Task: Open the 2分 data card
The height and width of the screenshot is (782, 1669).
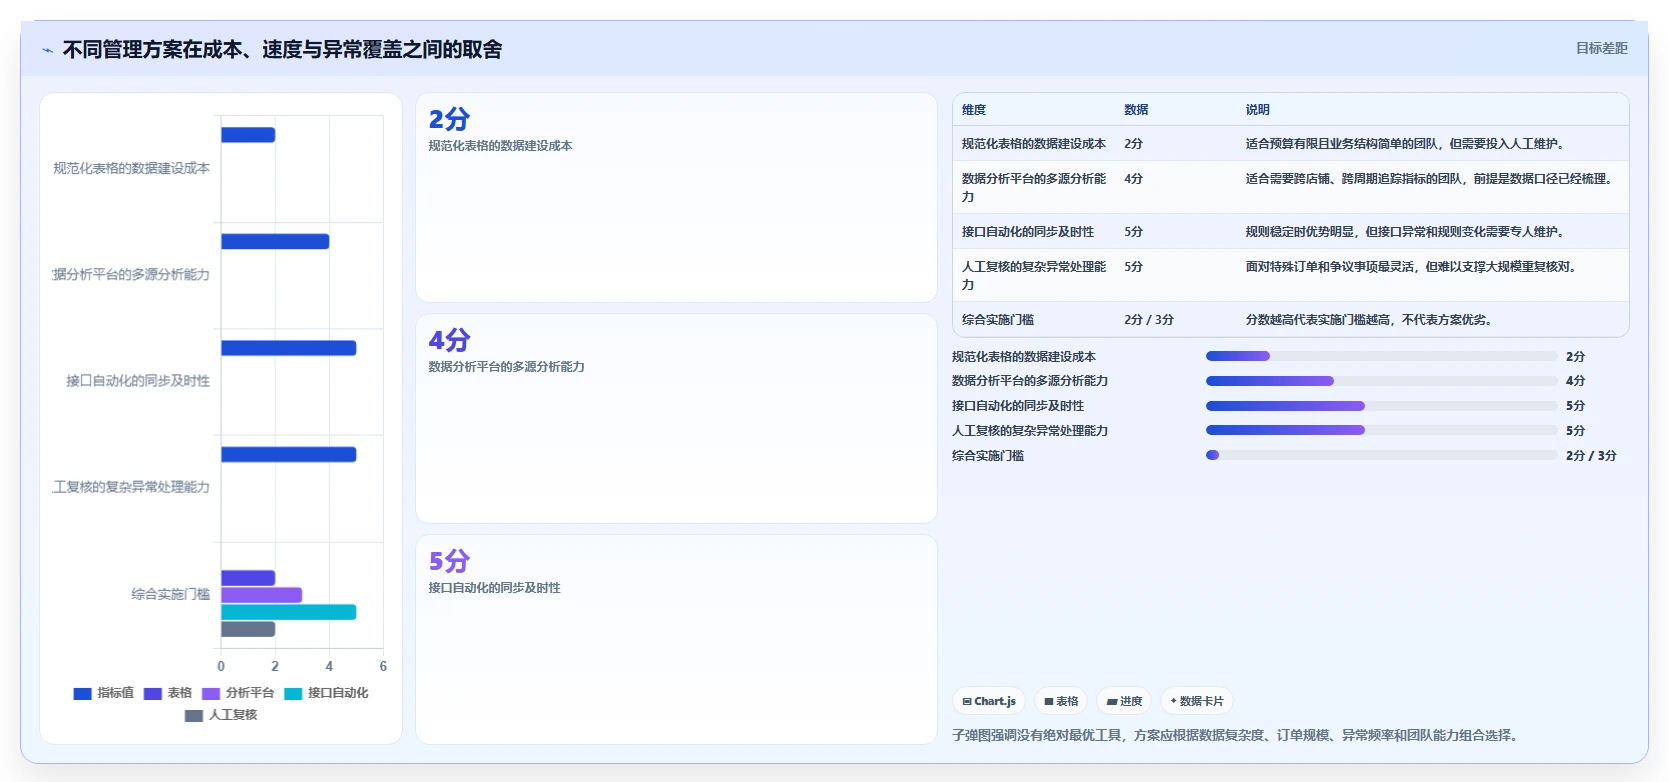Action: (676, 197)
